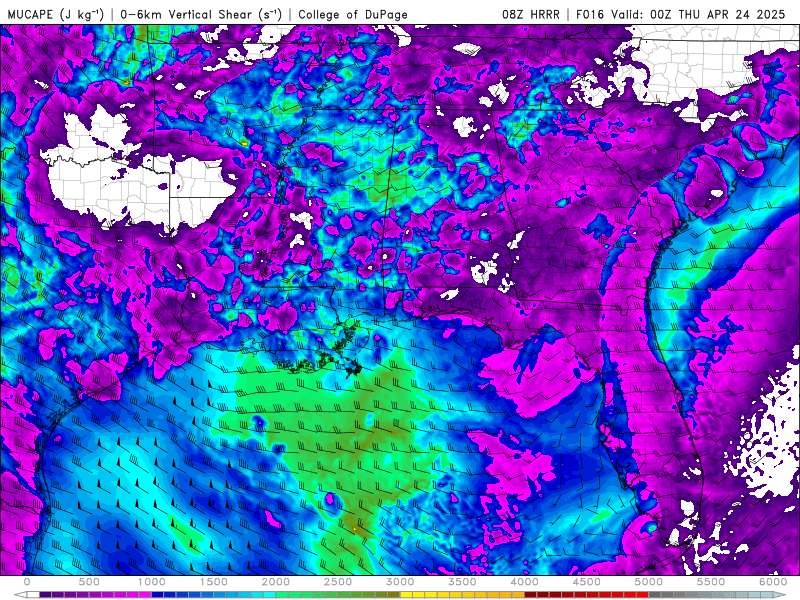Click the 500 label on the color scale
The width and height of the screenshot is (800, 600).
tap(89, 582)
